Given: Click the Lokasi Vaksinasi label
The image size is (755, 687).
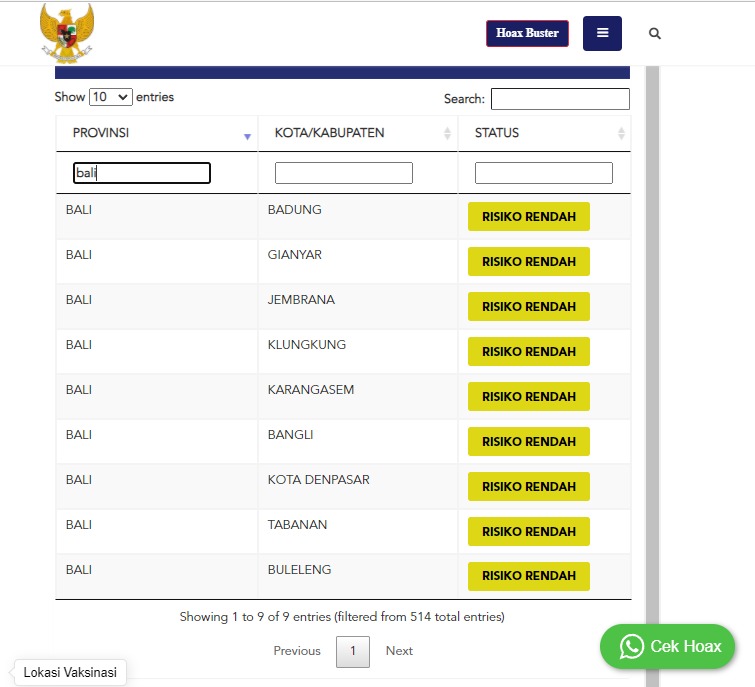Looking at the screenshot, I should click(70, 673).
